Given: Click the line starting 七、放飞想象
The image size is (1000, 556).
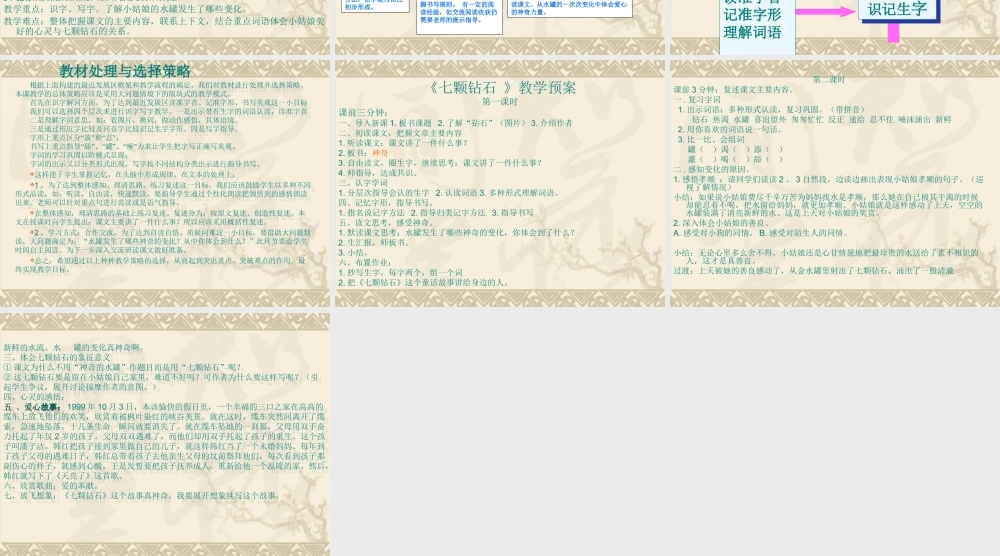Looking at the screenshot, I should pos(142,495).
